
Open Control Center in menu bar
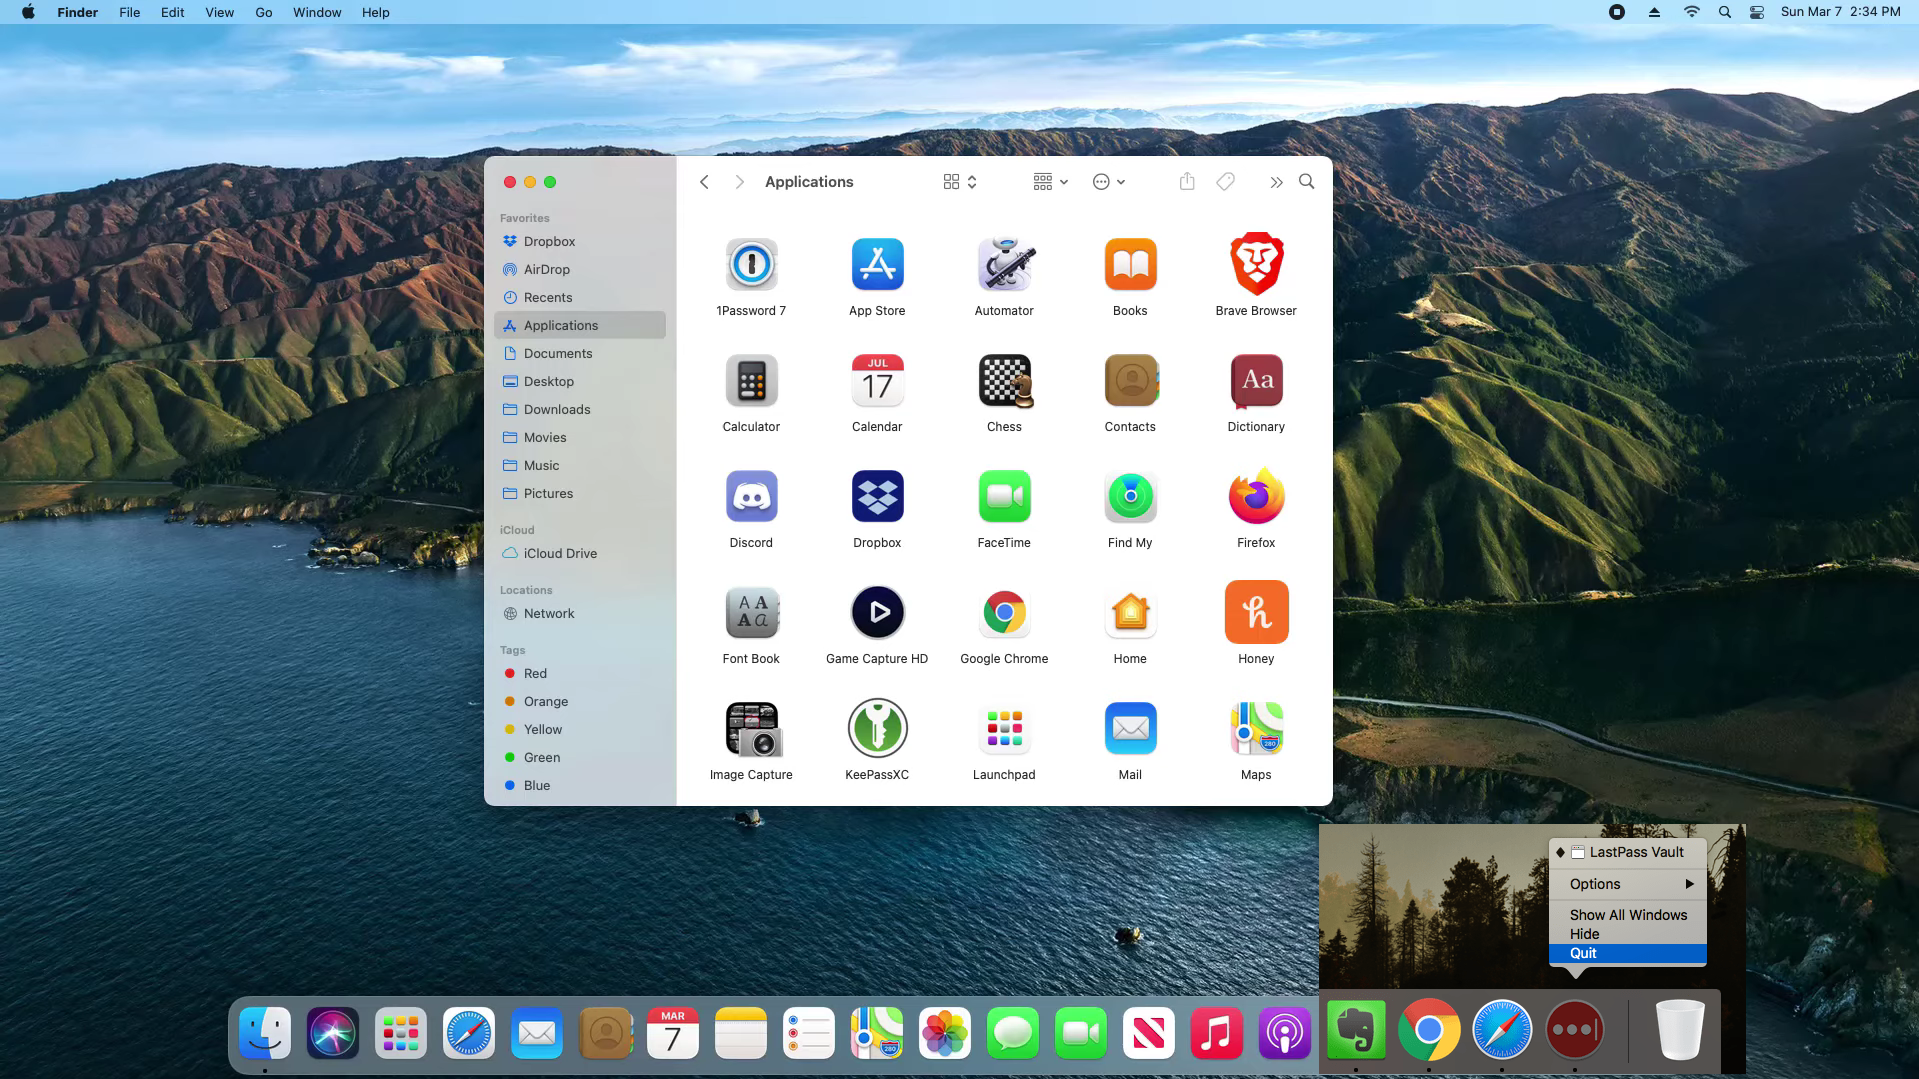coord(1756,12)
